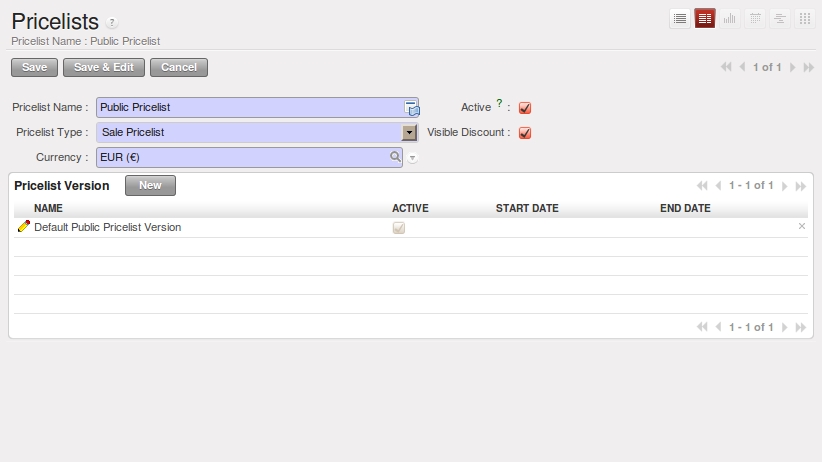Viewport: 822px width, 462px height.
Task: Open the Currency search lookup
Action: 395,157
